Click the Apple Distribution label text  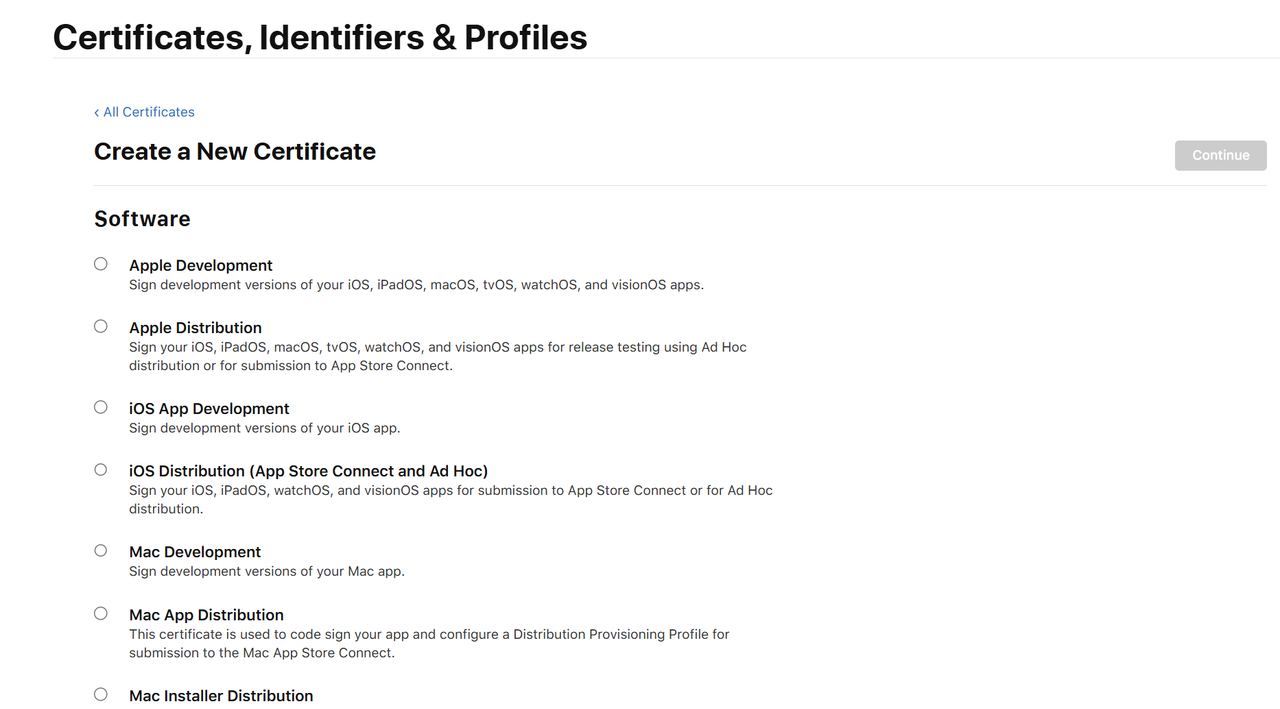[x=195, y=328]
